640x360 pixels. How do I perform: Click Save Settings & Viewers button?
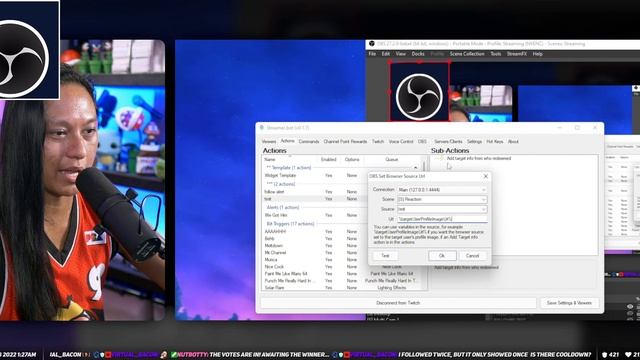(x=569, y=303)
